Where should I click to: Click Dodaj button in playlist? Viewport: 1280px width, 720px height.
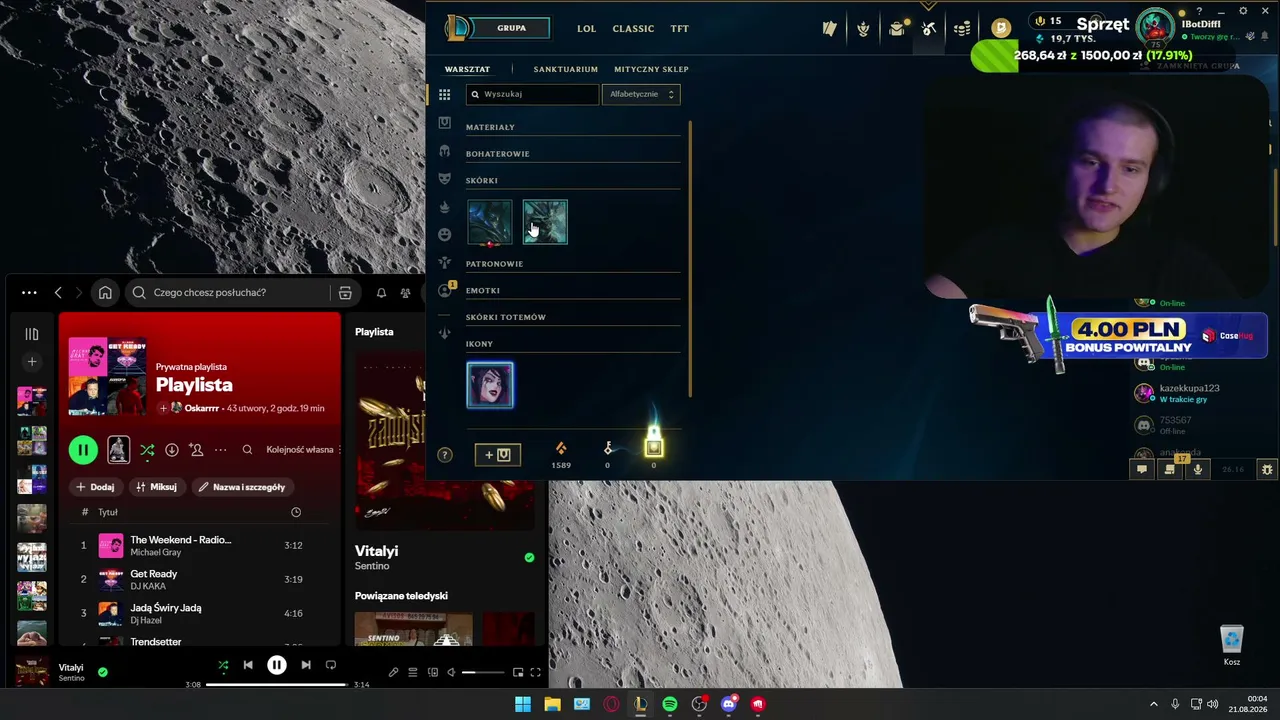point(95,487)
